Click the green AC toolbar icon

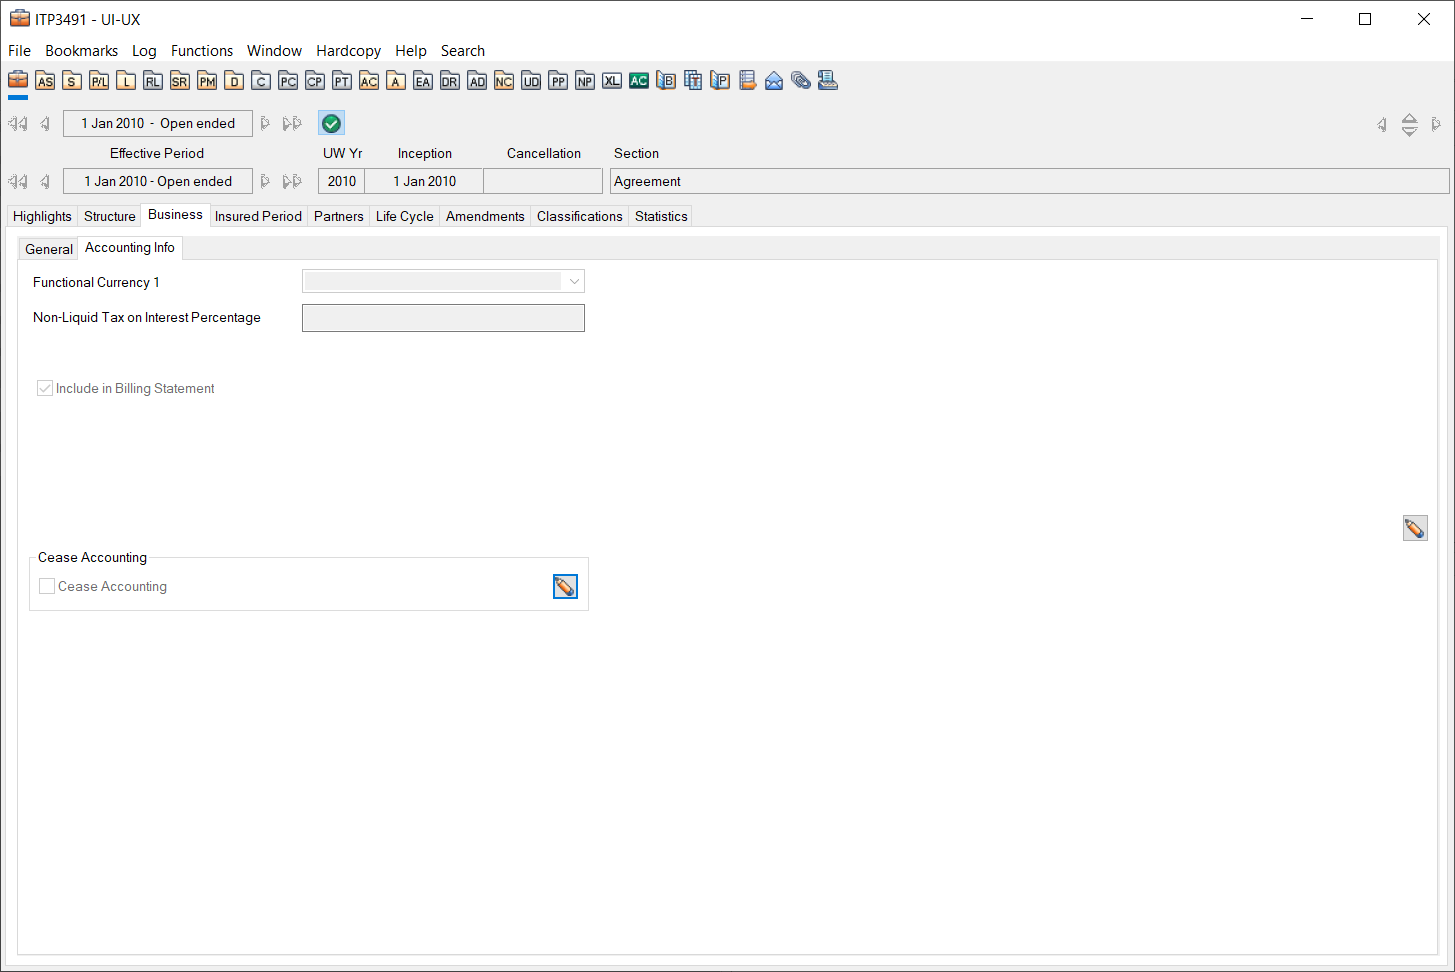[639, 81]
